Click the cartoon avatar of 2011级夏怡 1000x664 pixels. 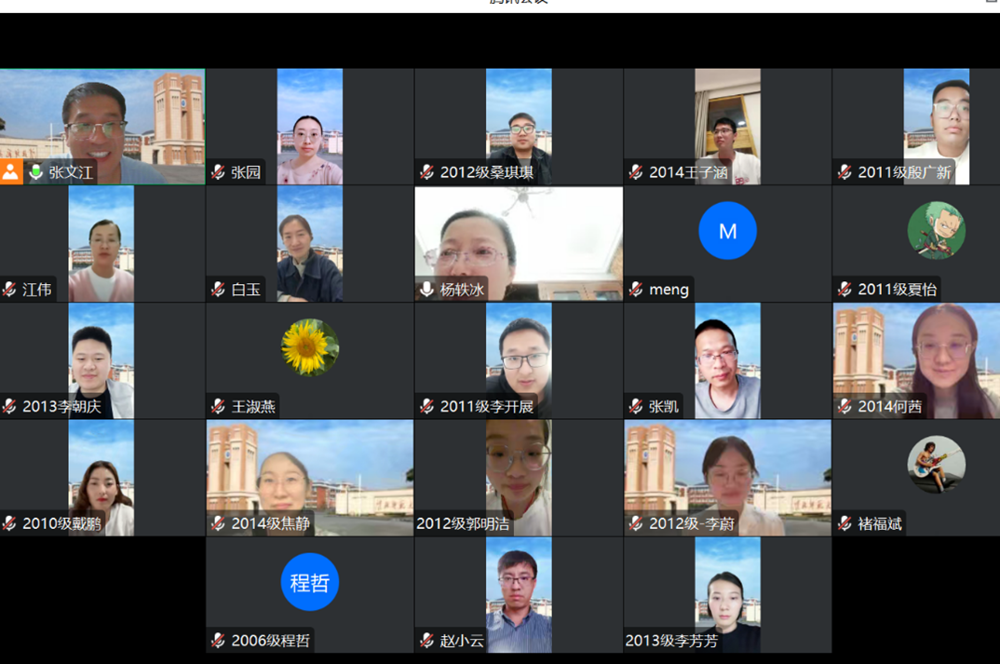pyautogui.click(x=936, y=230)
